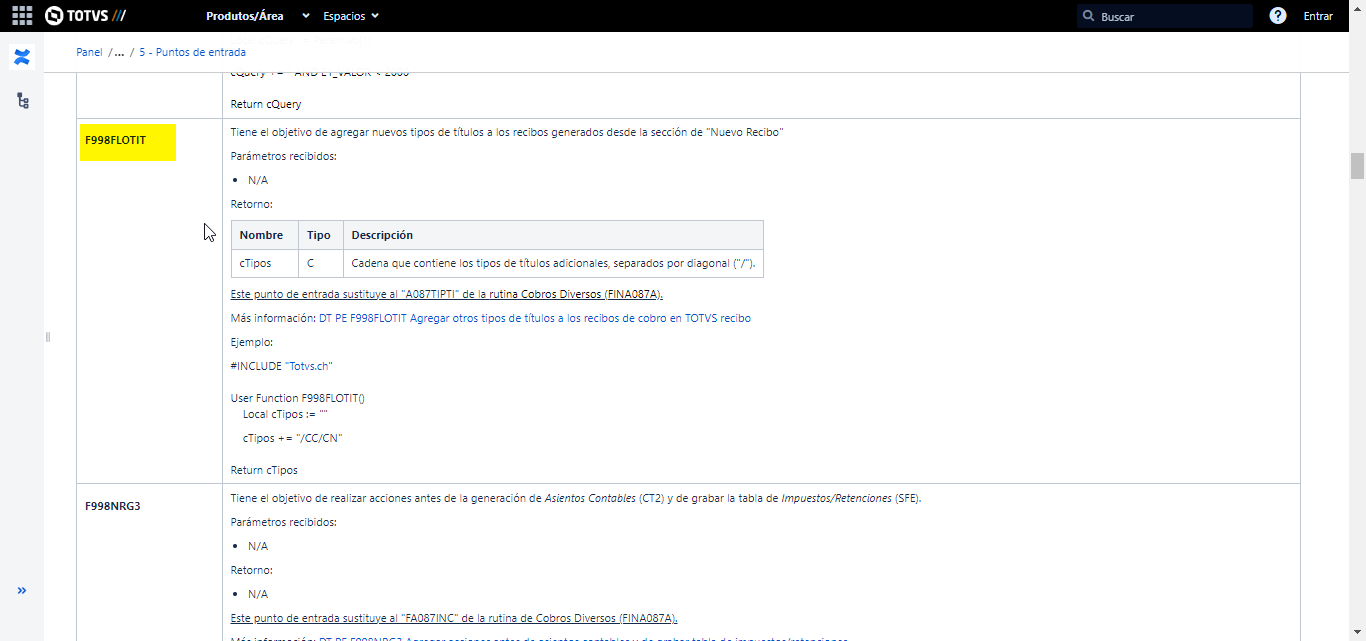Click the Return cTipos line
The image size is (1366, 641).
(264, 470)
